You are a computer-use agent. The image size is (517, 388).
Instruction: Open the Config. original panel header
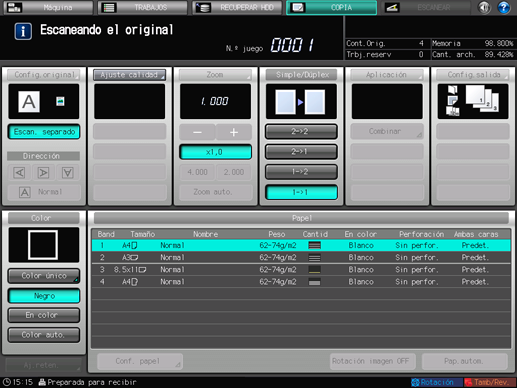point(44,75)
